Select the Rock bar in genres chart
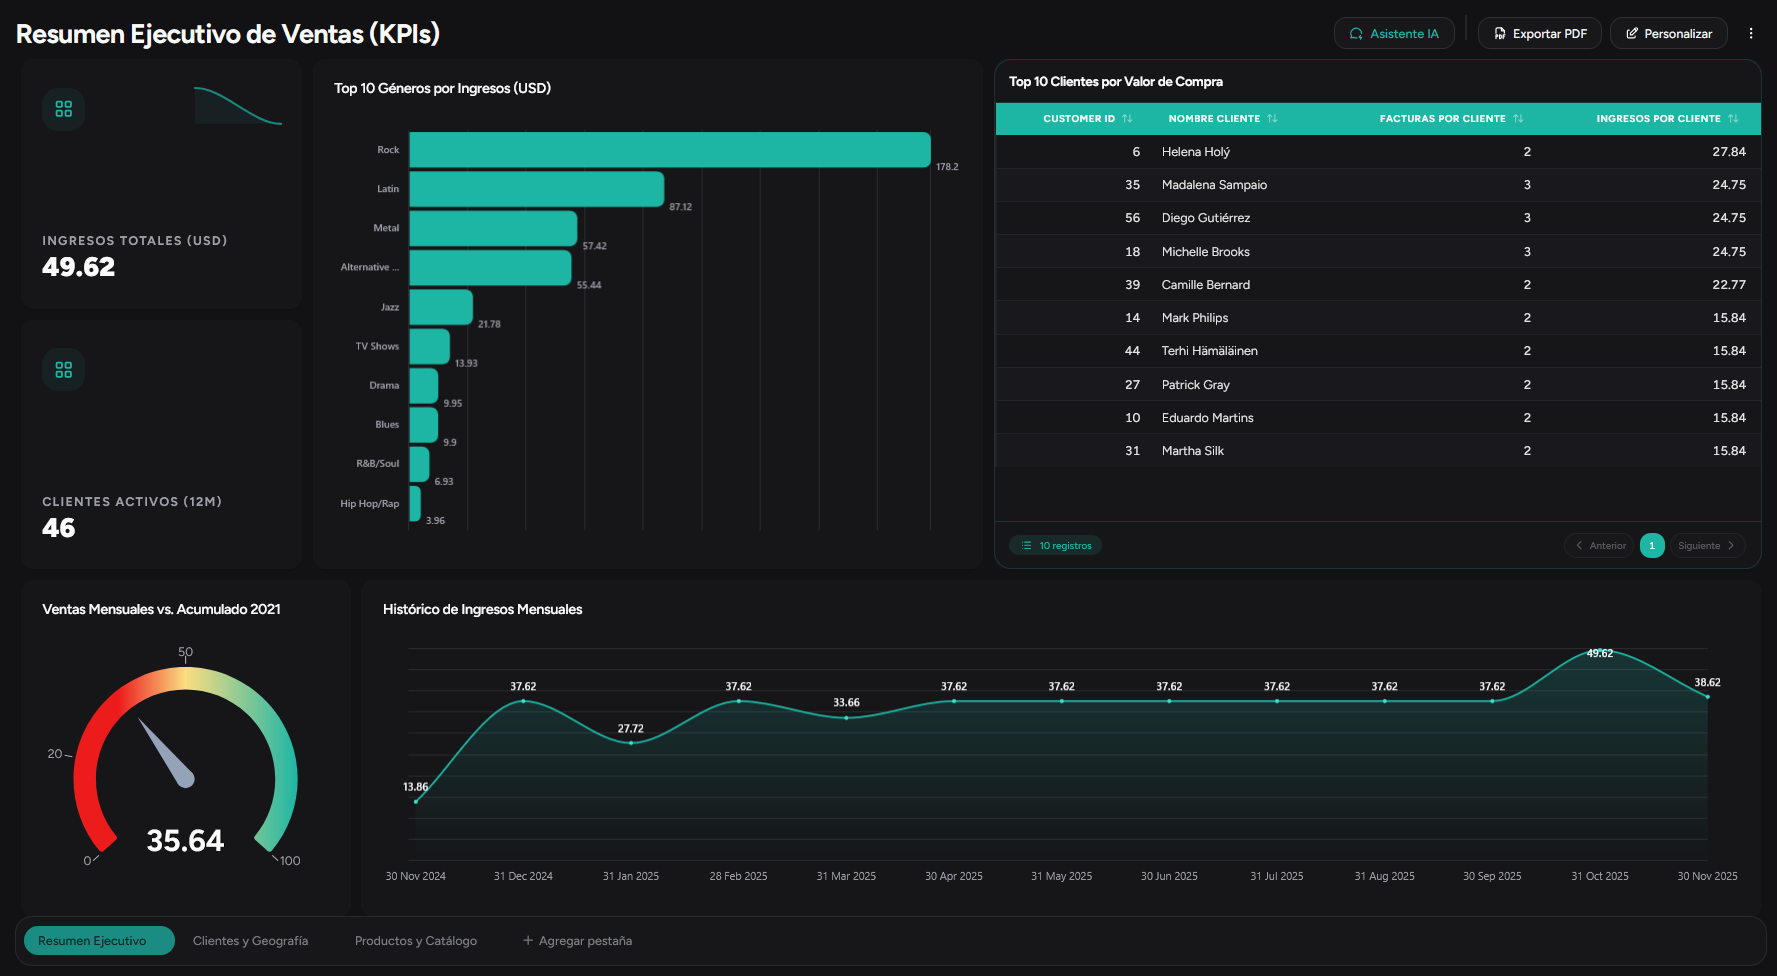The image size is (1777, 976). (x=670, y=150)
